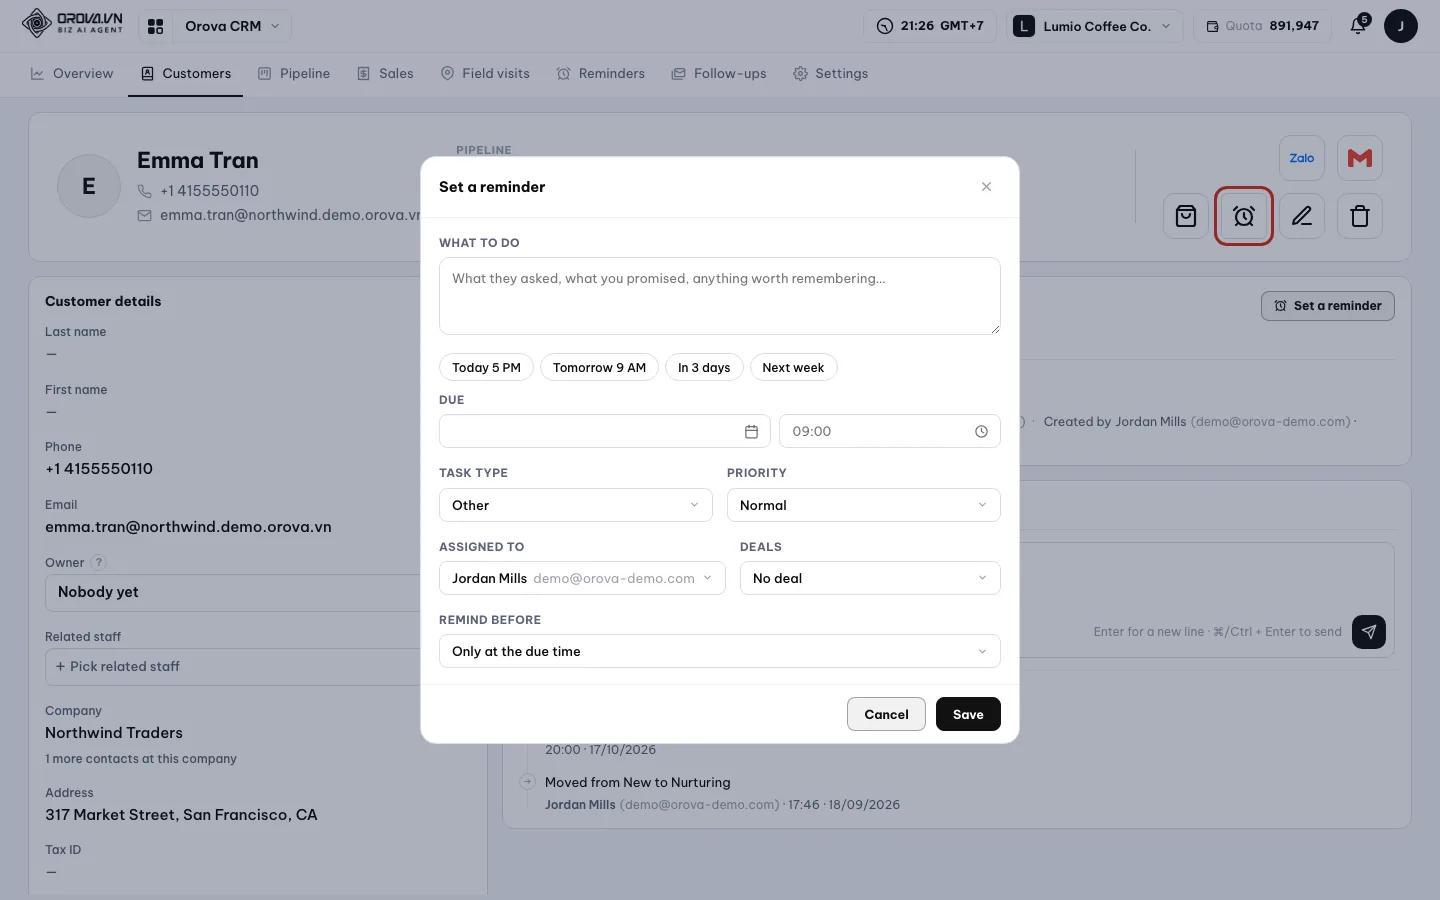Click the shopping bag order icon
The width and height of the screenshot is (1440, 900).
1186,216
